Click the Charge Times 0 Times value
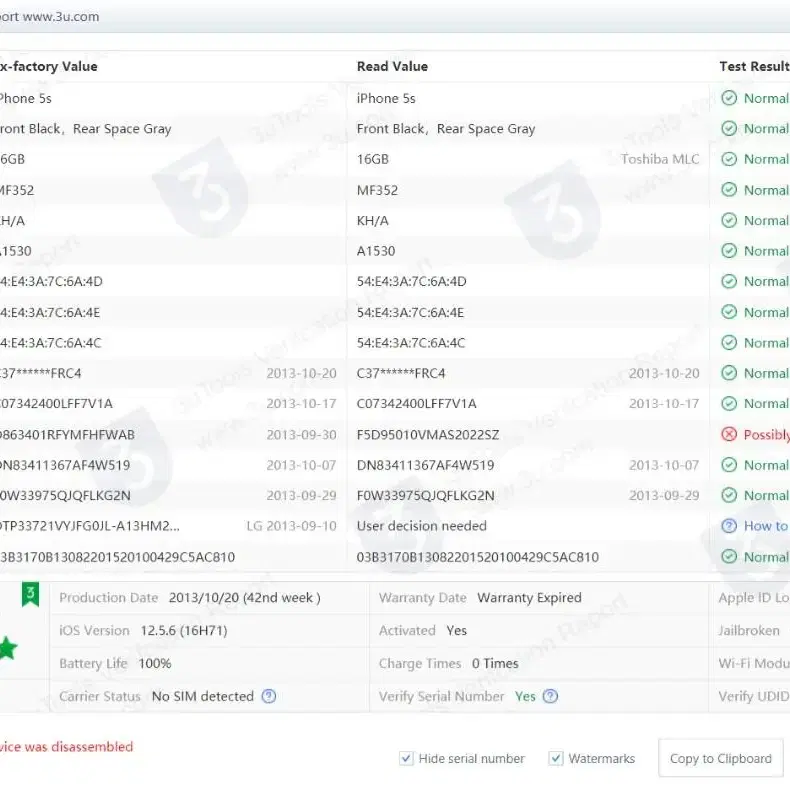The image size is (790, 790). coord(495,664)
